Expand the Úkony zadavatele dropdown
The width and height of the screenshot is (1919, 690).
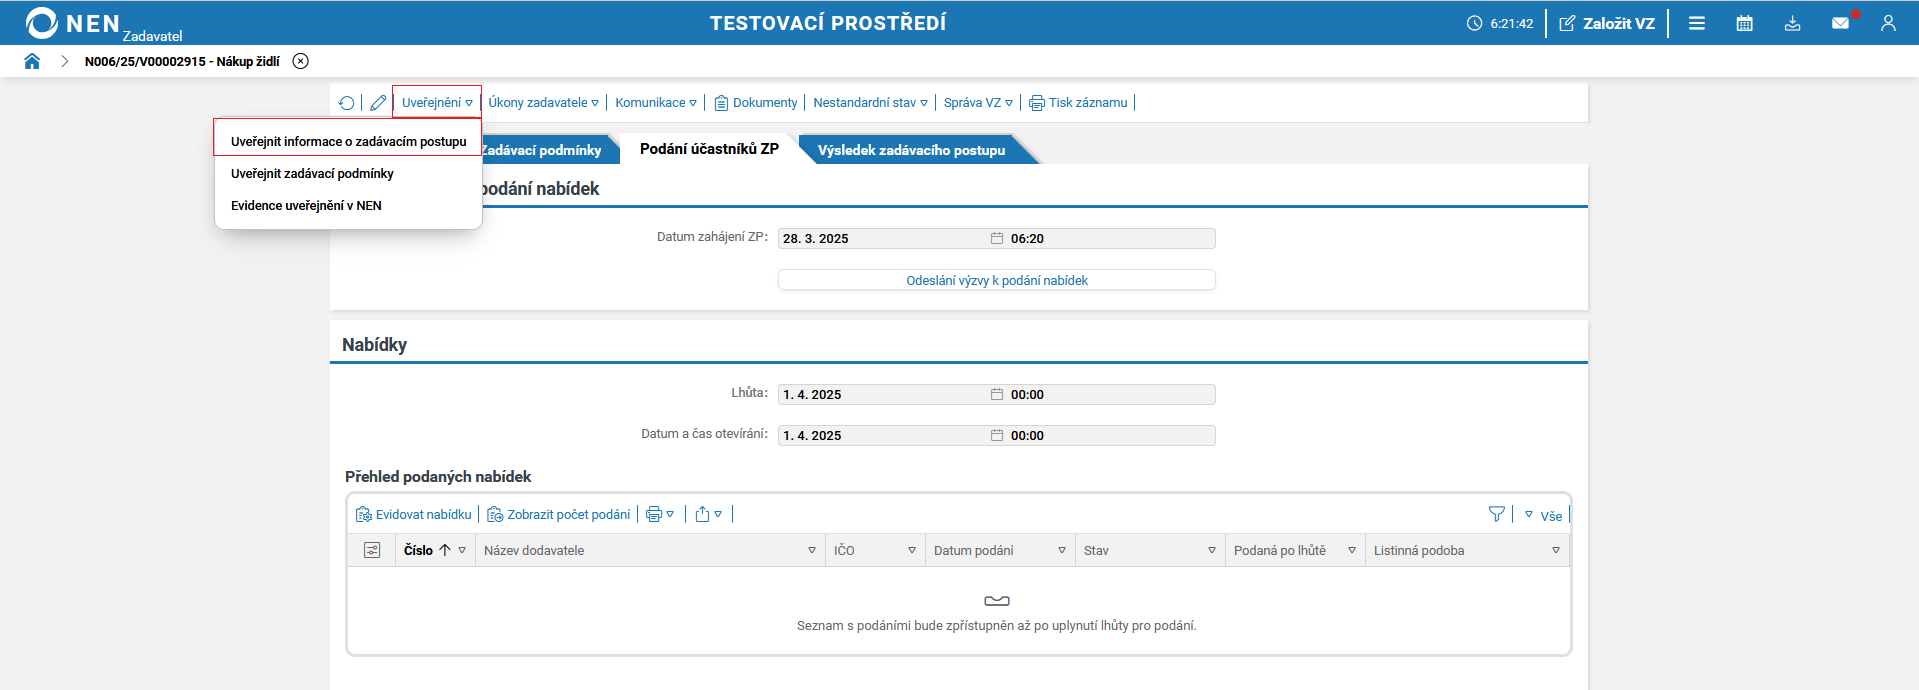543,103
